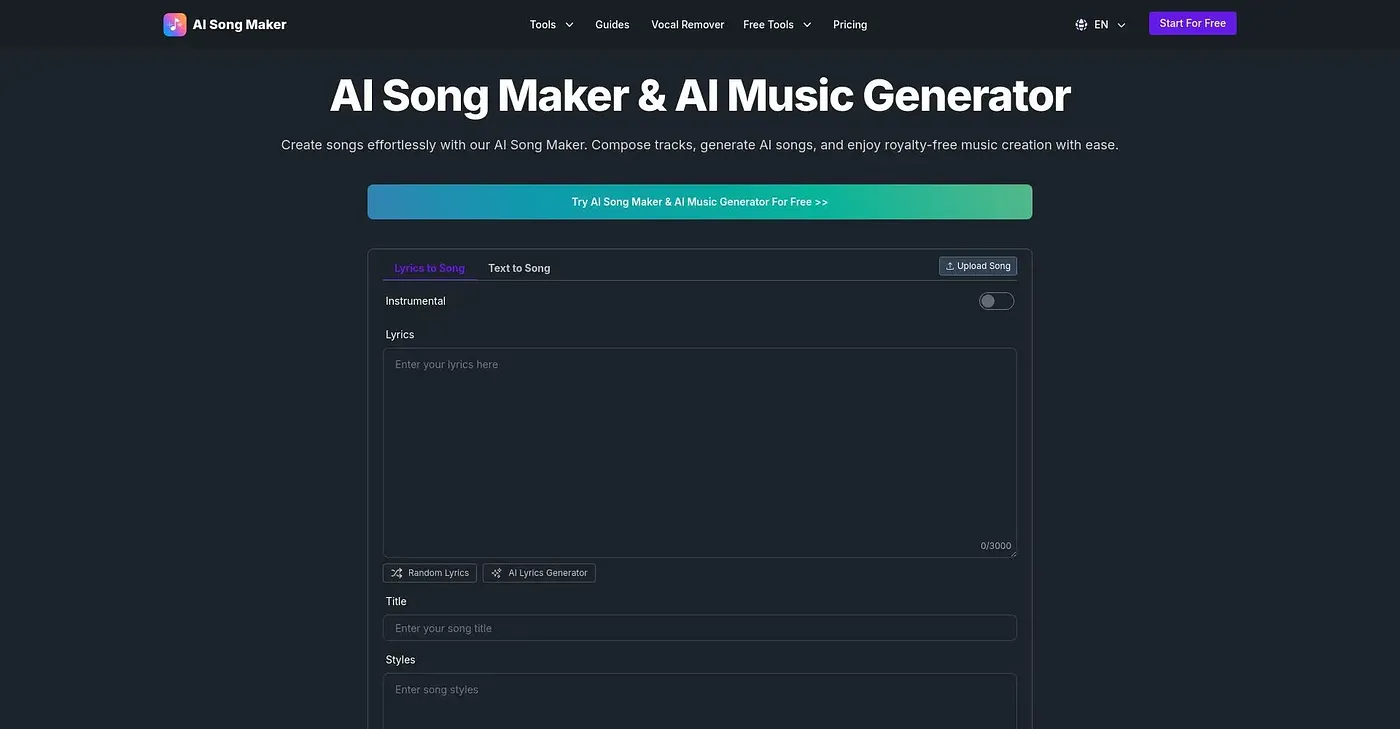The height and width of the screenshot is (729, 1400).
Task: Click the Styles field label
Action: point(400,660)
